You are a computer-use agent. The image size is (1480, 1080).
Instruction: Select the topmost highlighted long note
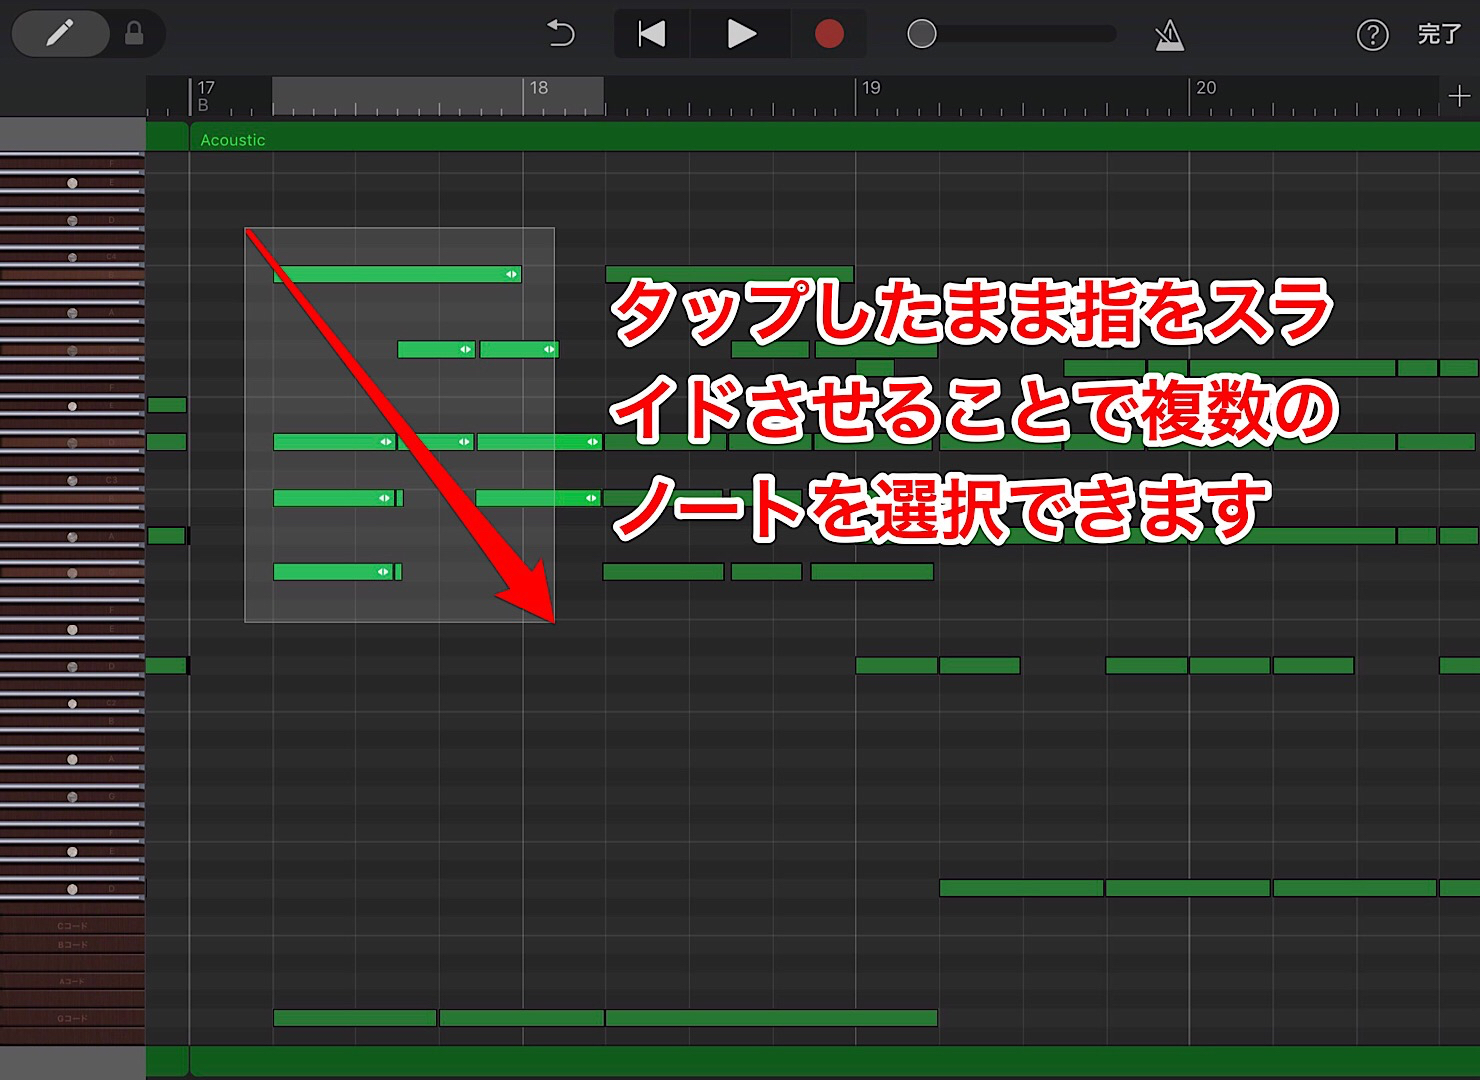[397, 274]
